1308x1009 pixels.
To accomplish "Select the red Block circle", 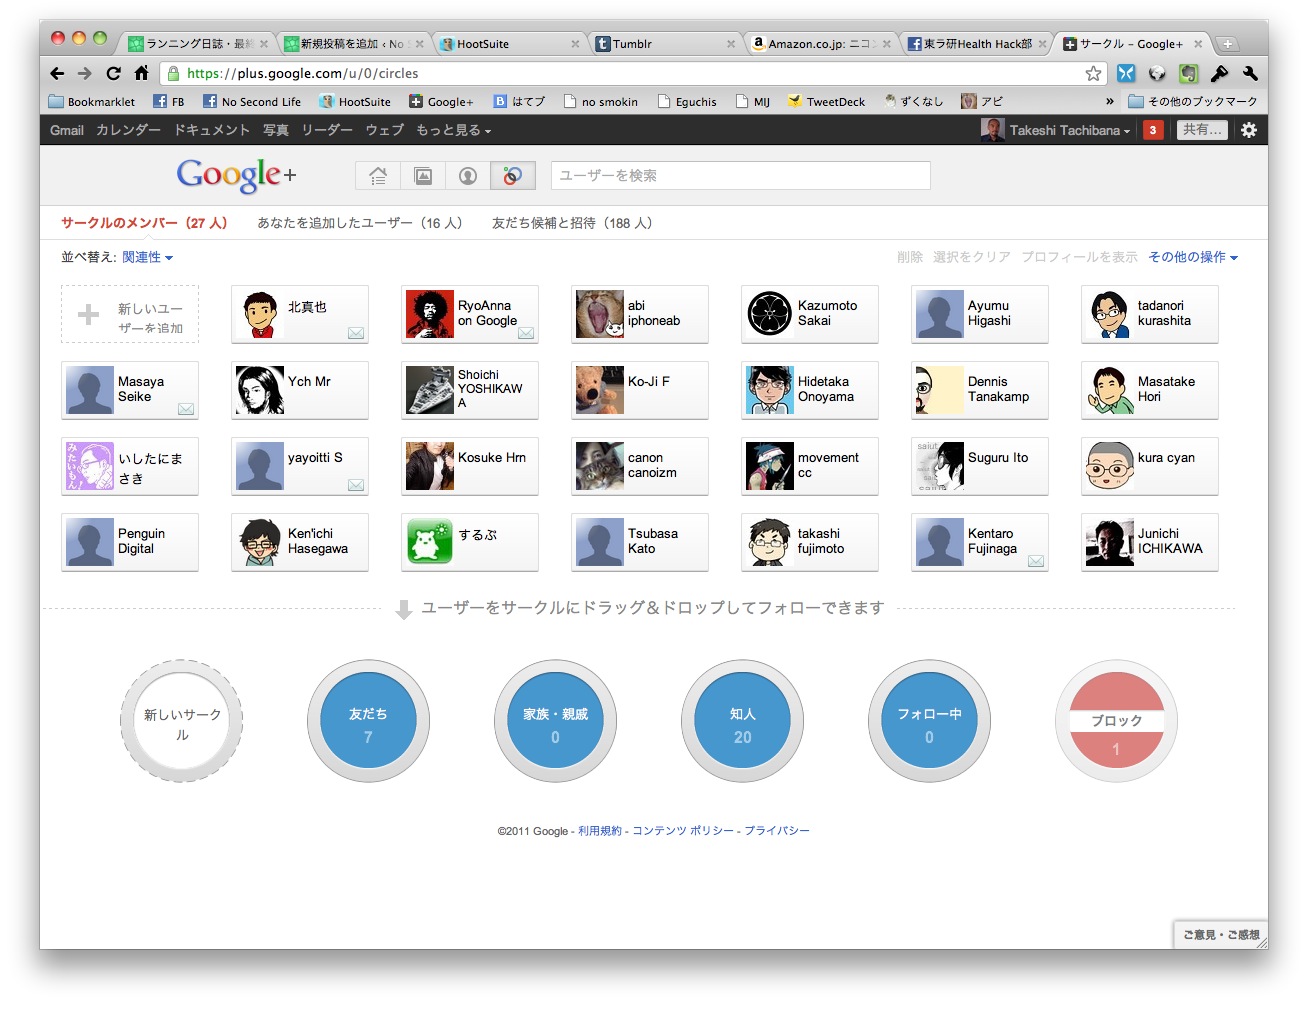I will 1116,721.
